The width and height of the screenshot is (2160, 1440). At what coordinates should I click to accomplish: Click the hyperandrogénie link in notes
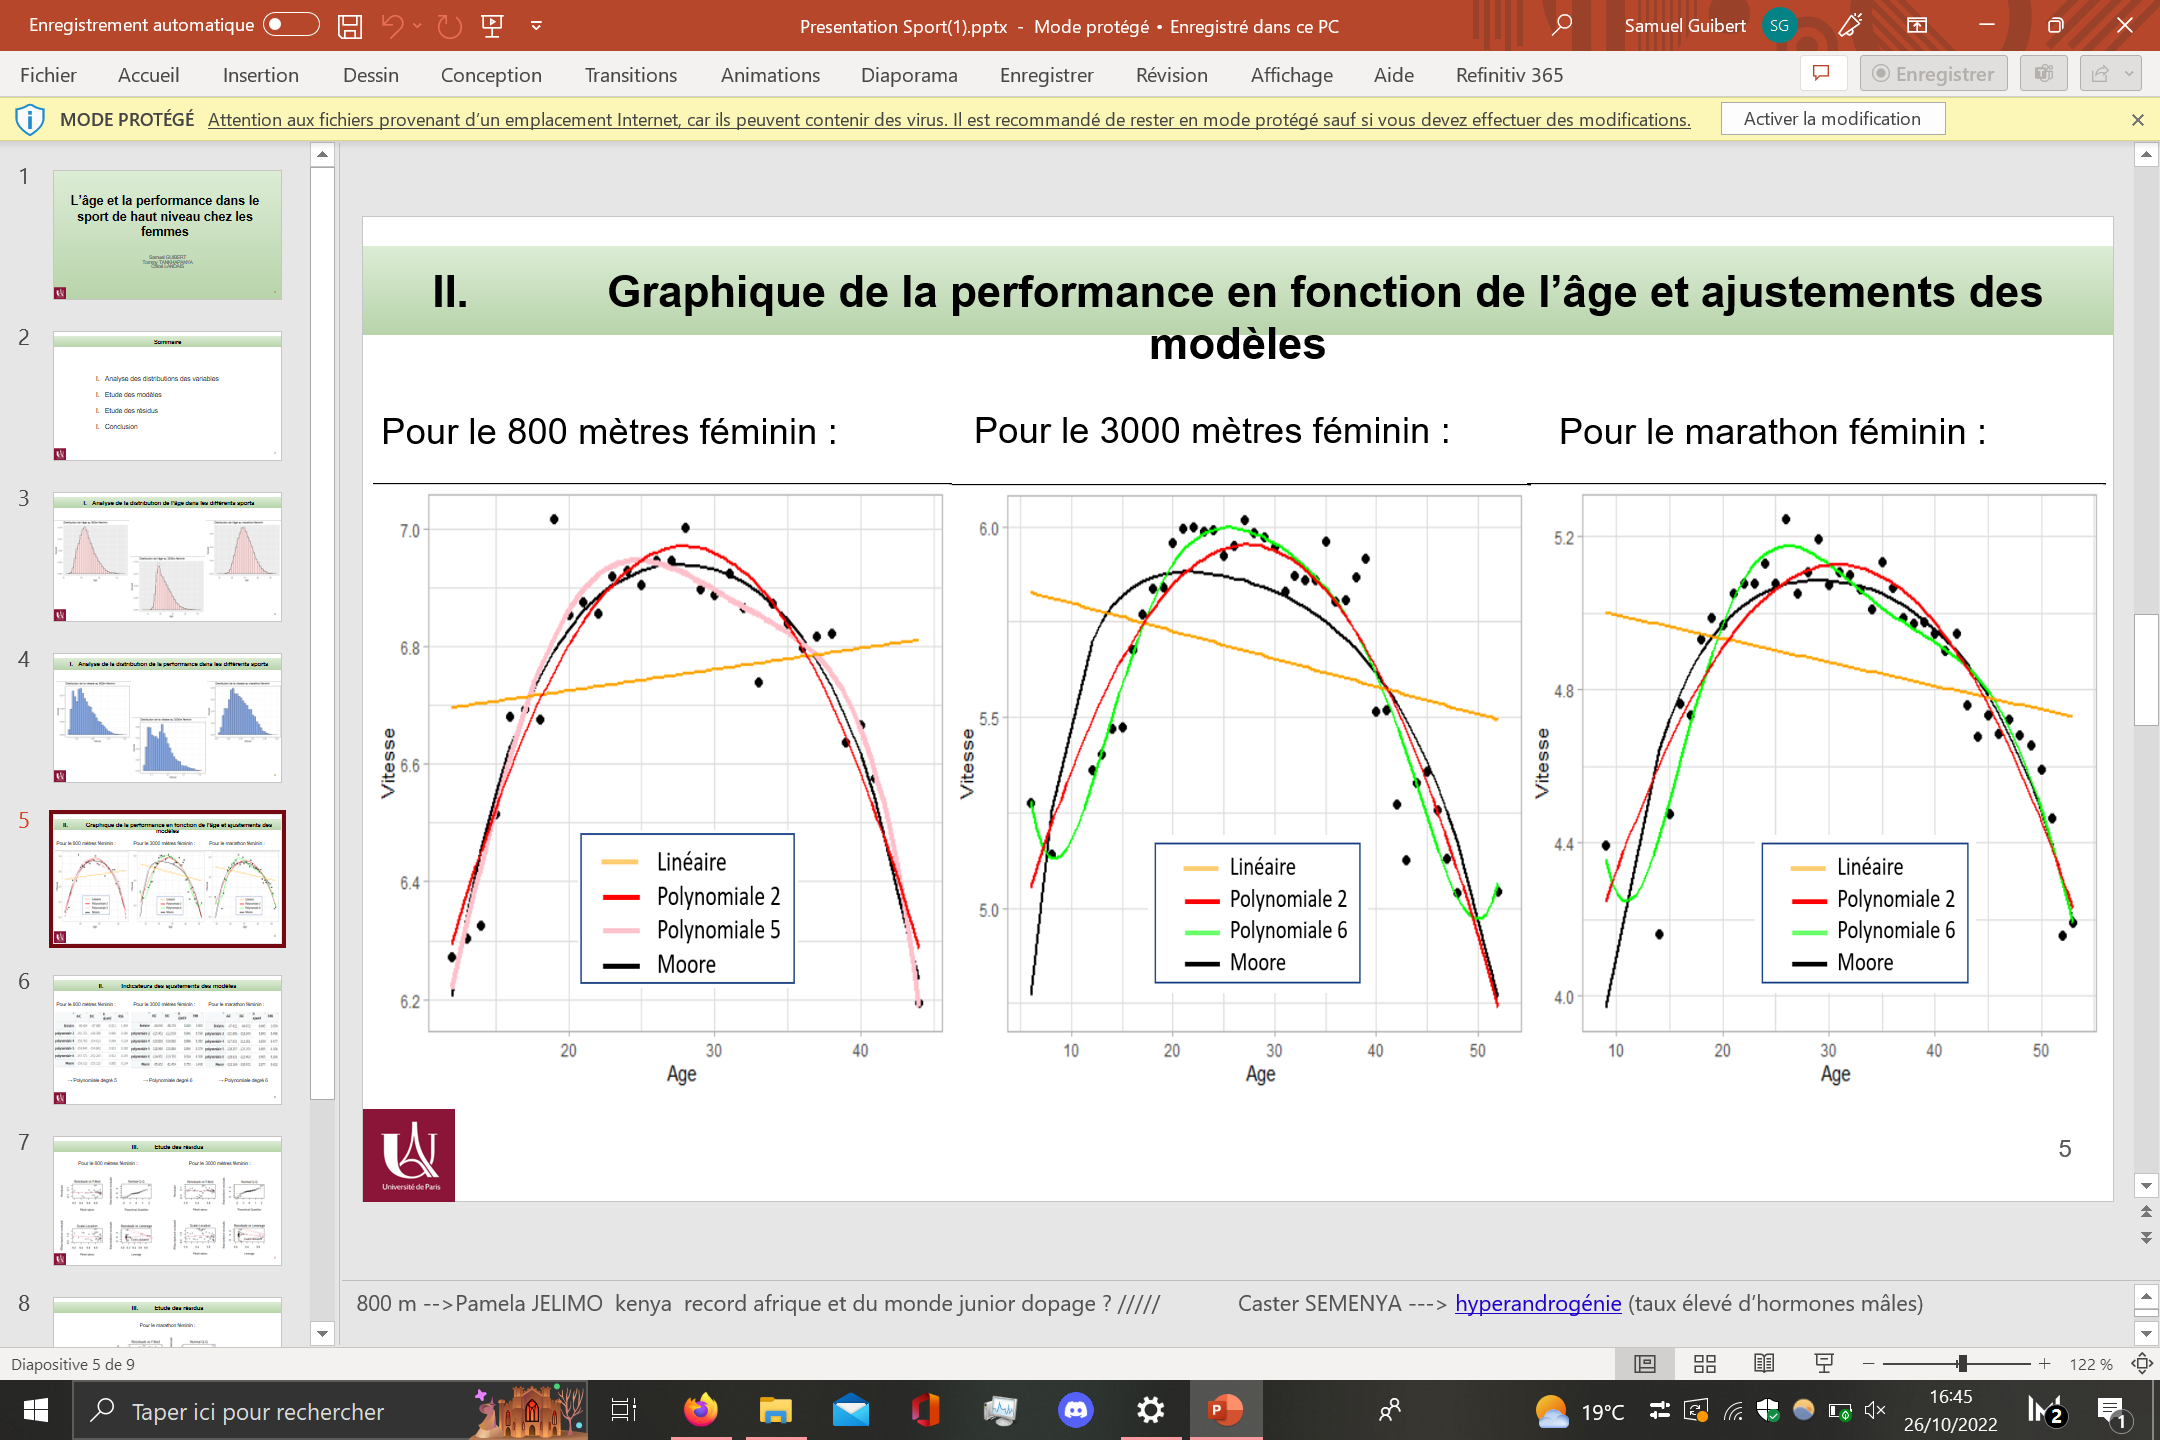(x=1538, y=1303)
